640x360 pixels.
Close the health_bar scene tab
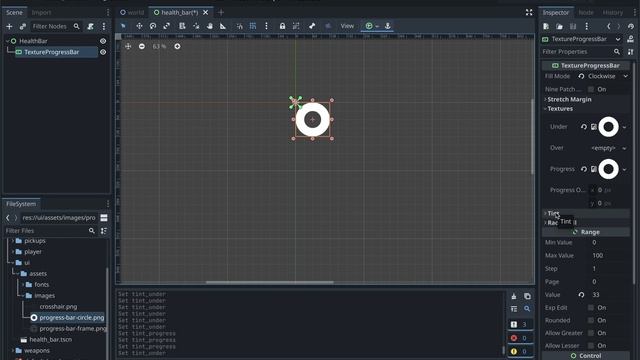click(x=206, y=12)
